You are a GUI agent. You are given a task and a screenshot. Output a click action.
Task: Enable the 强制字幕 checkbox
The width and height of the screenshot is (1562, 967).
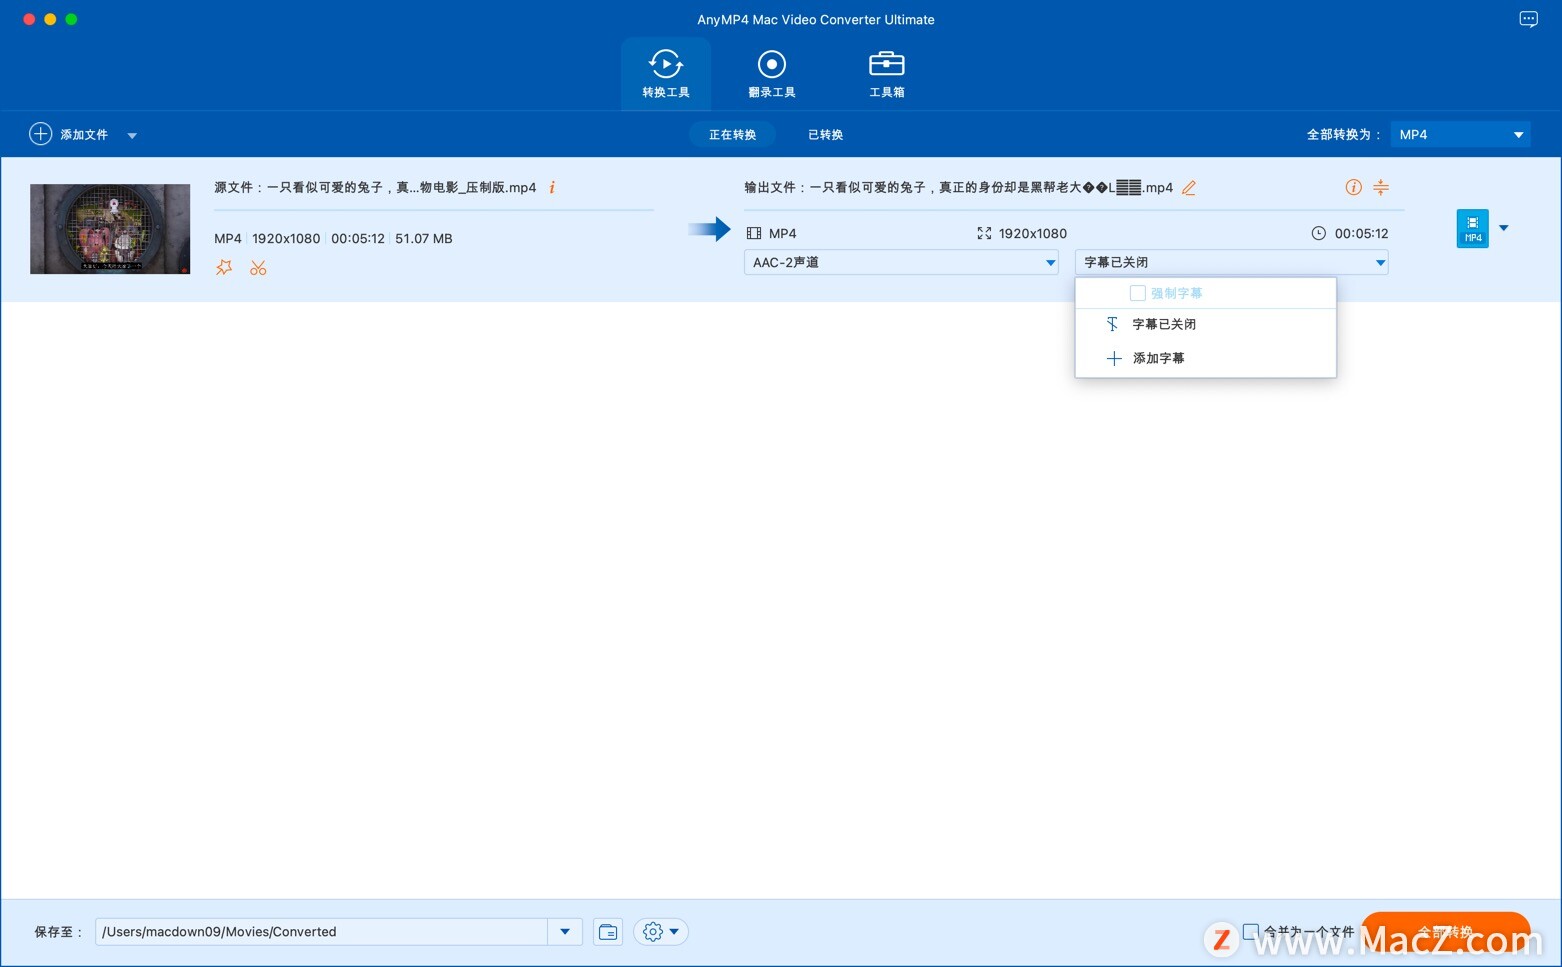click(x=1137, y=292)
